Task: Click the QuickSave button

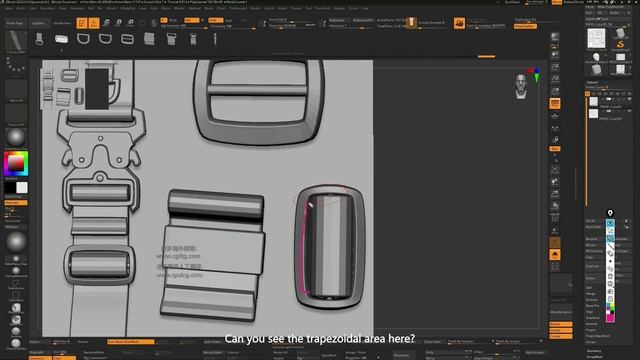Action: [x=512, y=2]
